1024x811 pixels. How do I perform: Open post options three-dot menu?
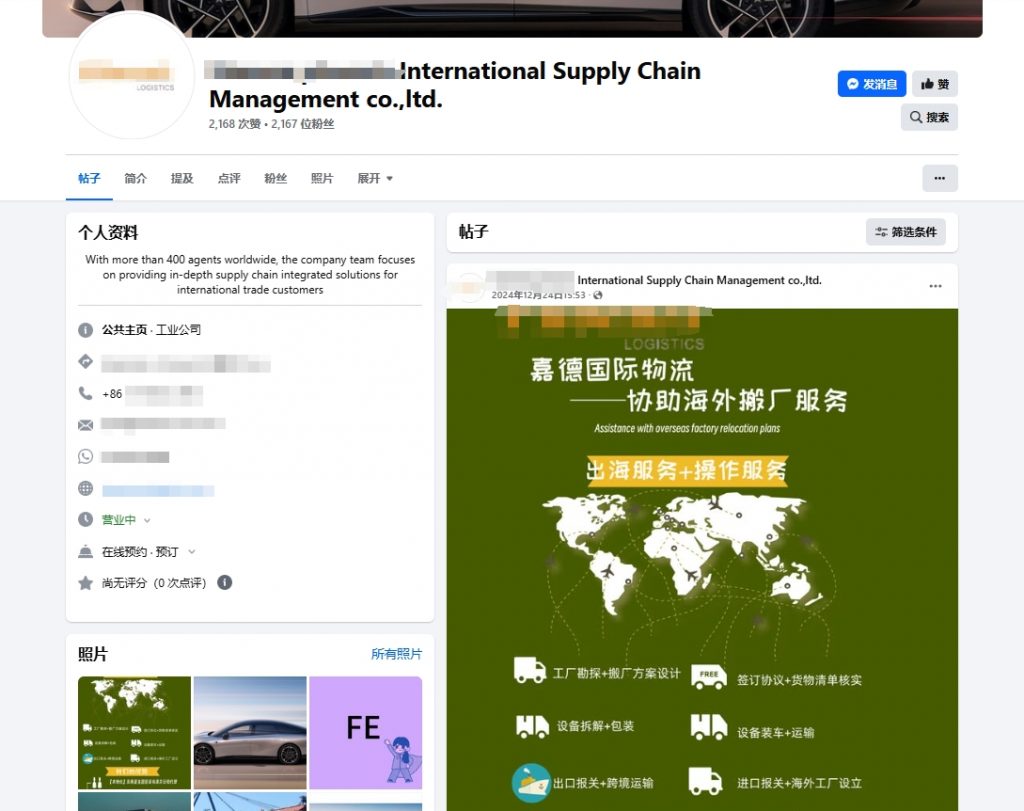[935, 286]
